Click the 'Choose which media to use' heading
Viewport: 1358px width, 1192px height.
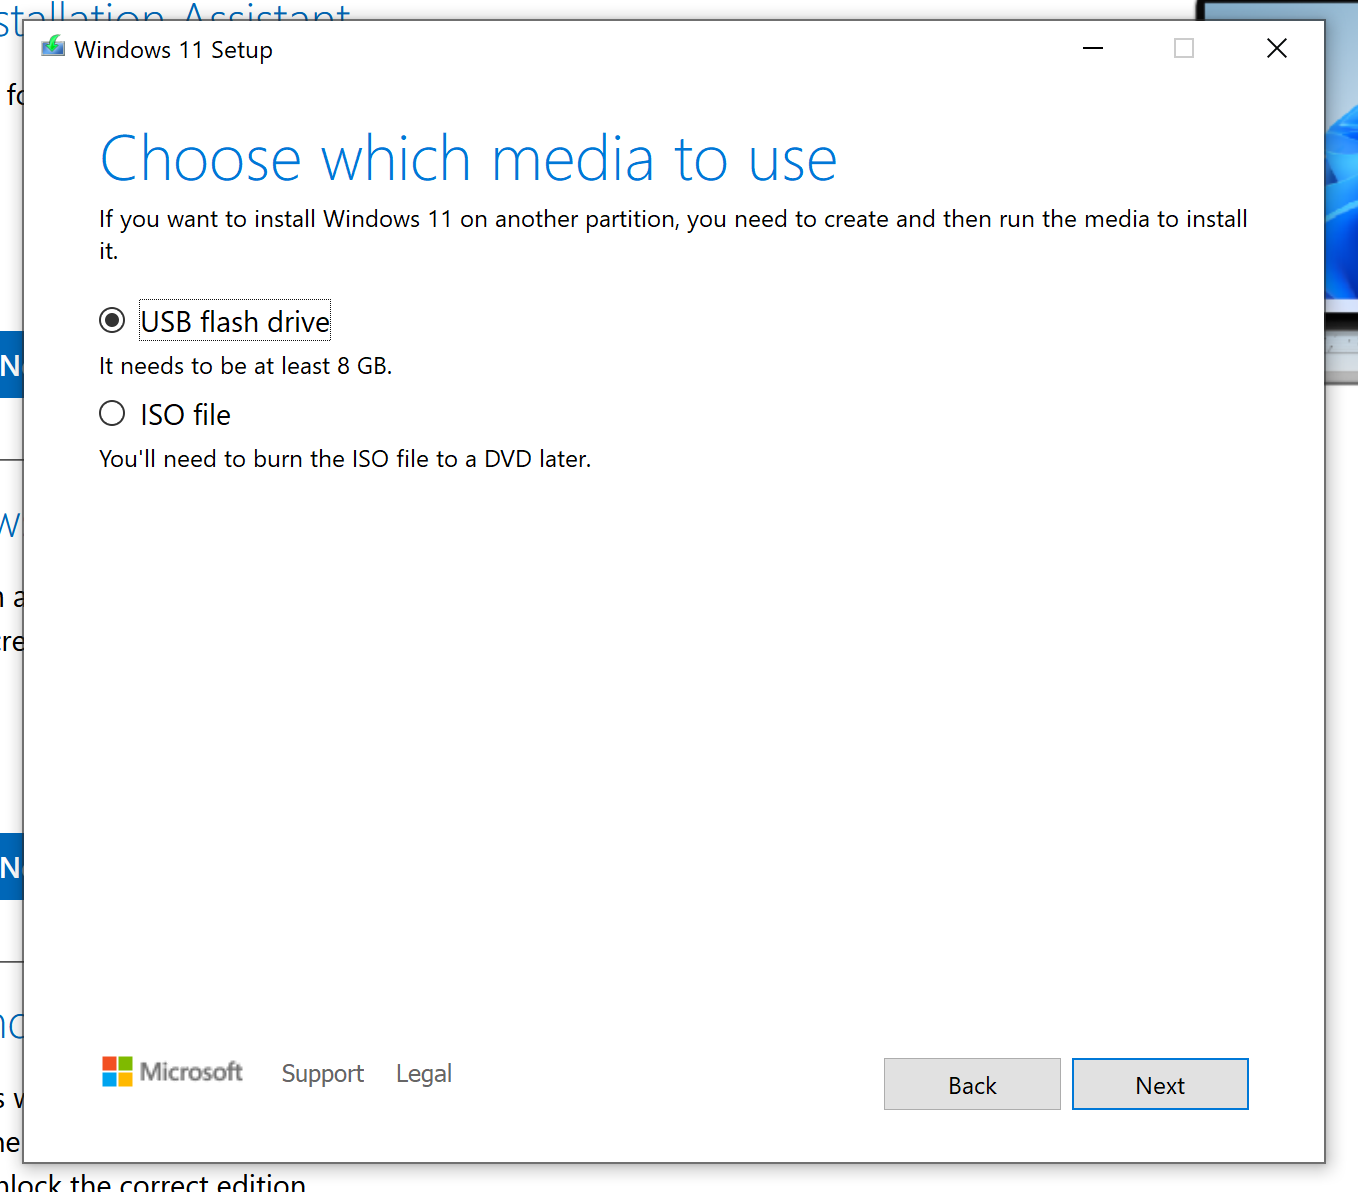(468, 159)
